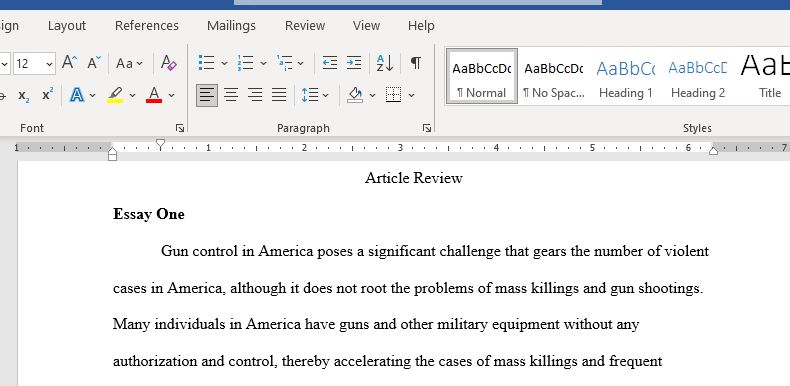Apply Borders icon
The image size is (790, 386).
[393, 95]
